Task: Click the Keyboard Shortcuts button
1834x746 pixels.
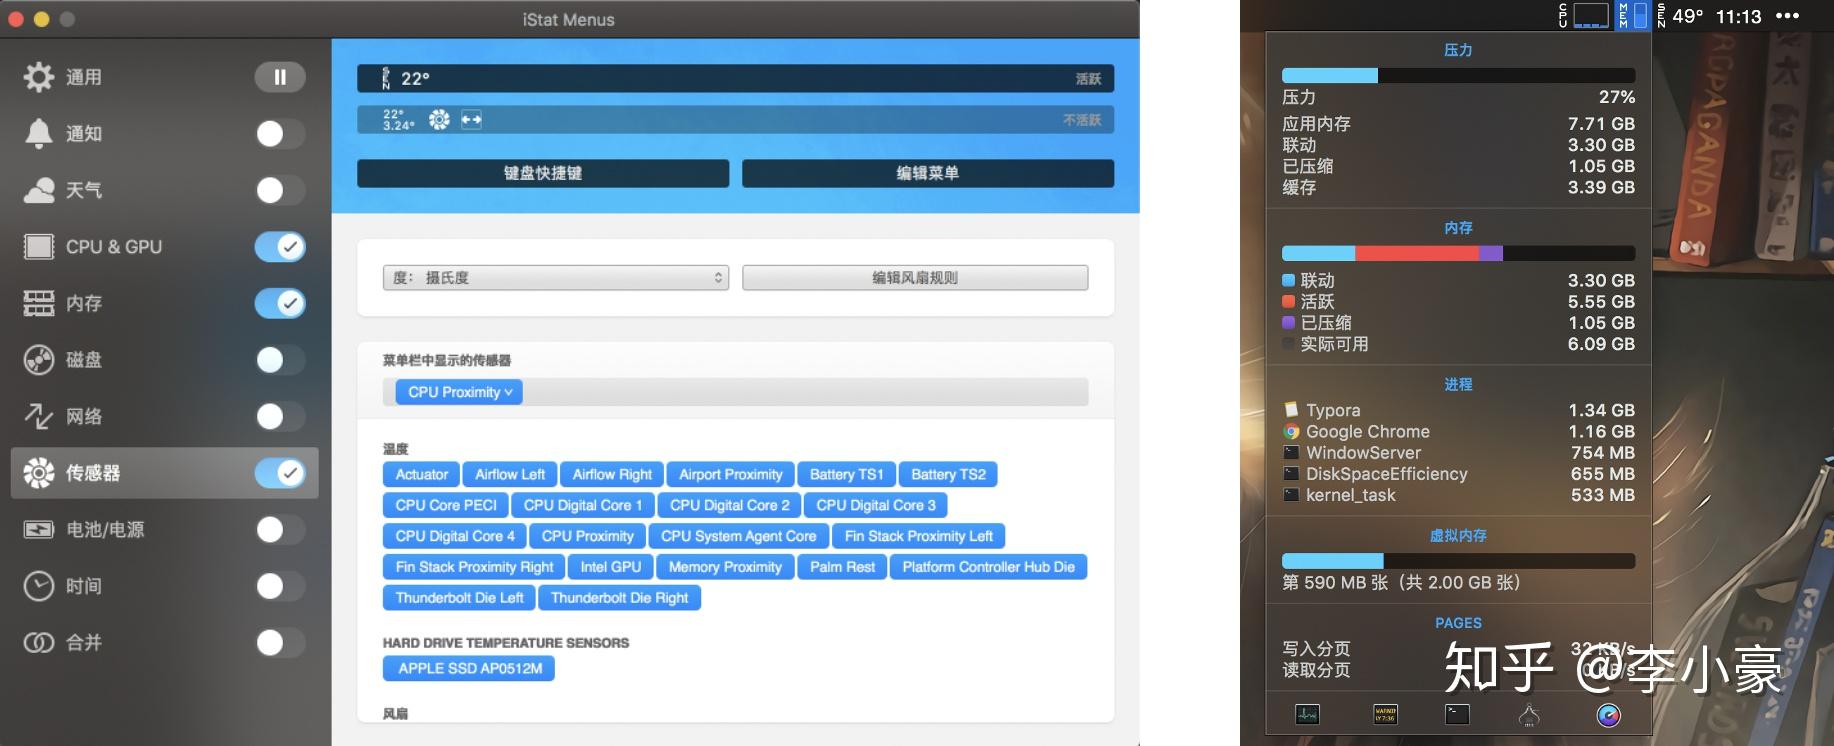Action: pyautogui.click(x=543, y=173)
